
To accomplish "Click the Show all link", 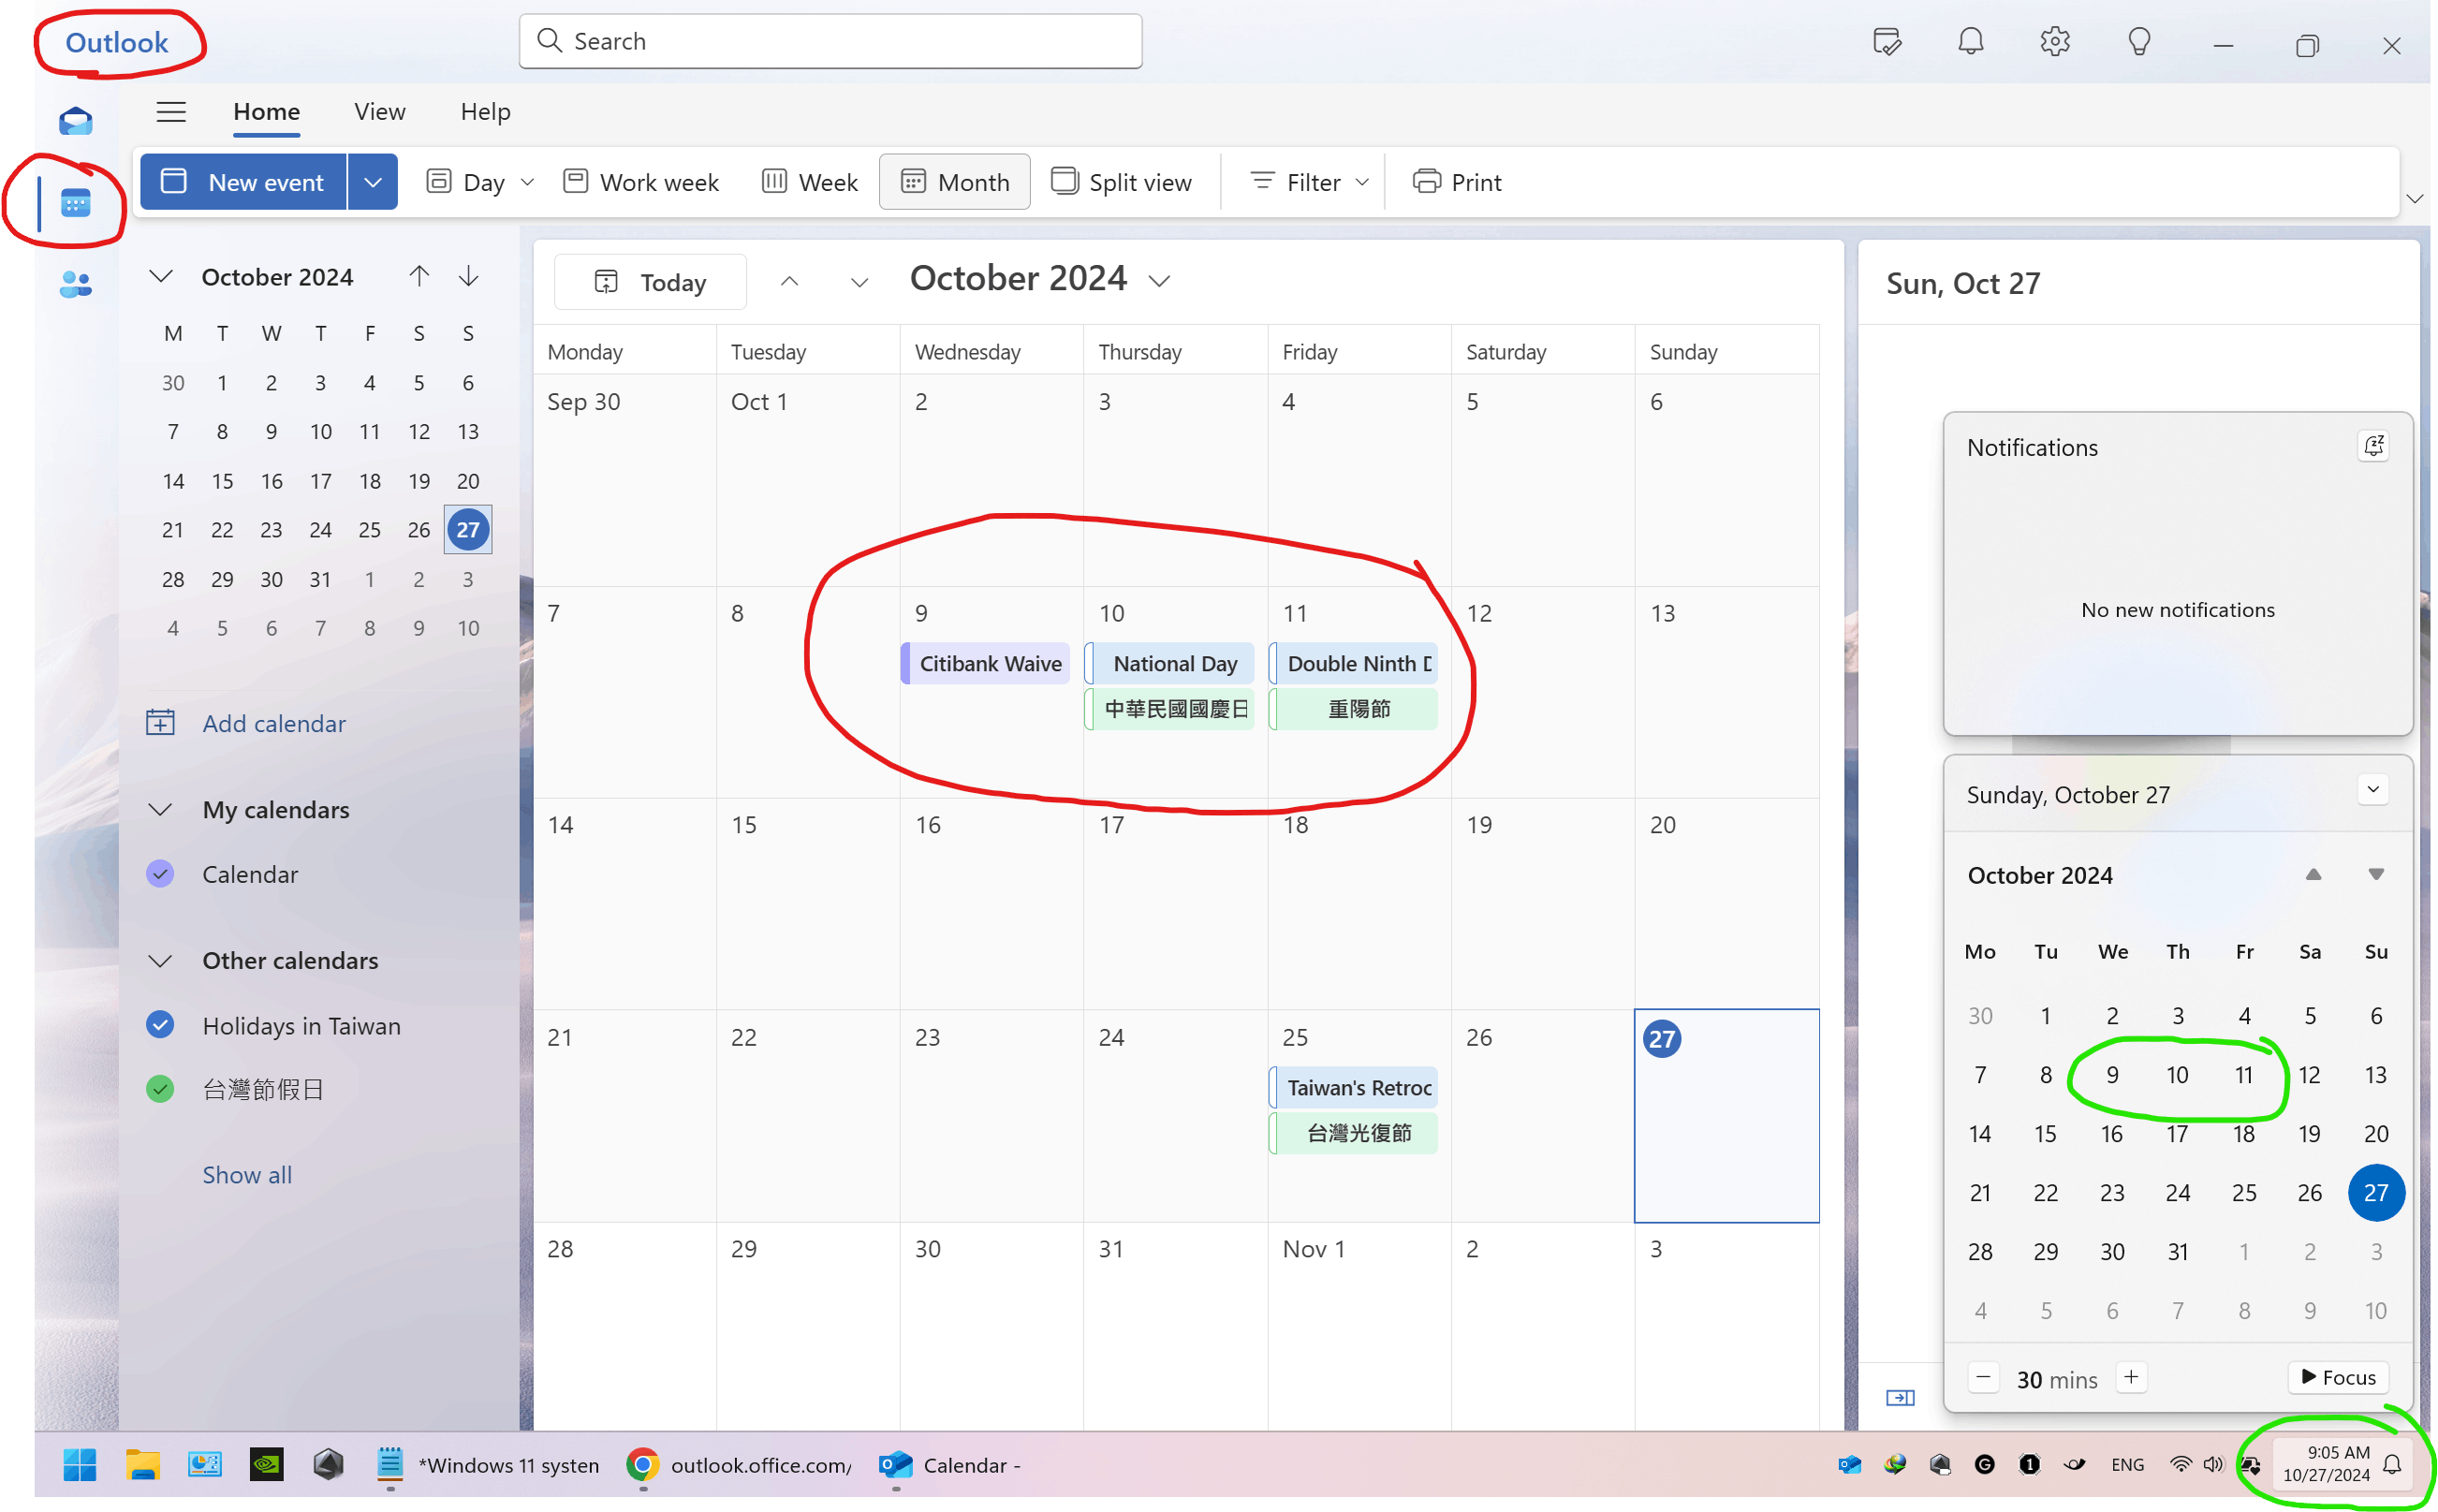I will pyautogui.click(x=247, y=1175).
